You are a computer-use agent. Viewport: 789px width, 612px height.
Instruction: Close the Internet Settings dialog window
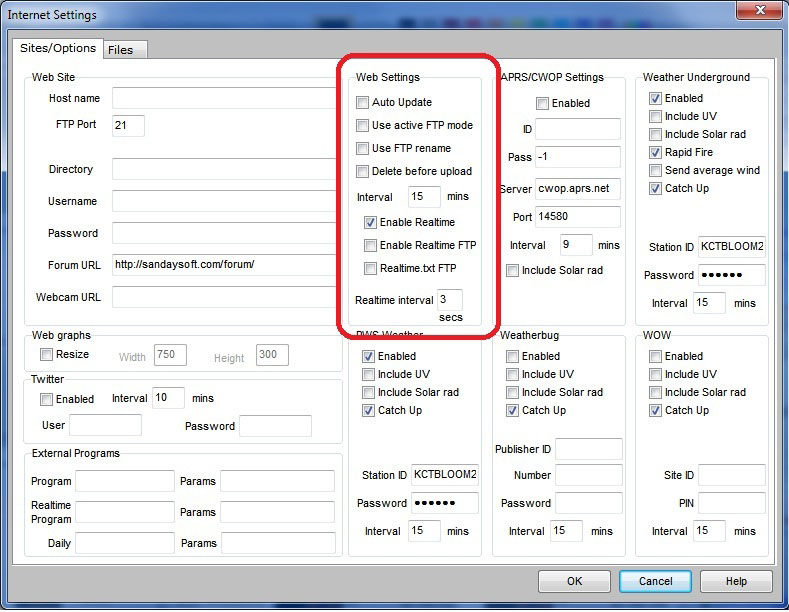760,13
